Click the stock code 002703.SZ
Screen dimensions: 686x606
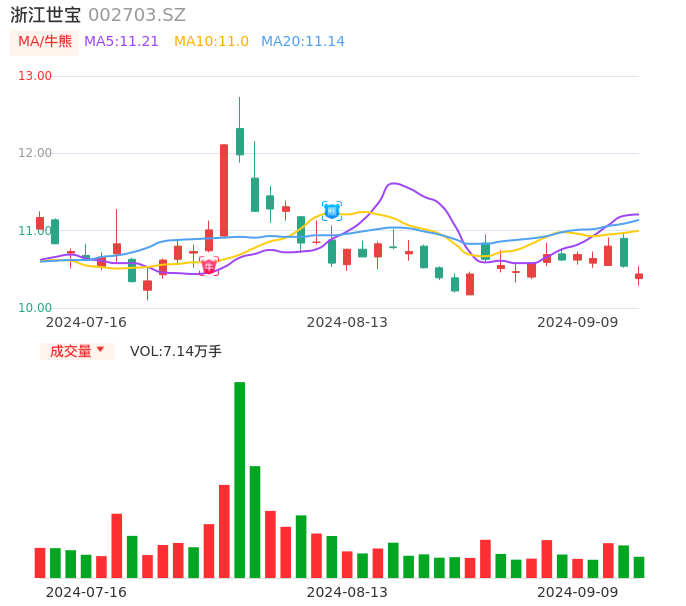click(137, 15)
